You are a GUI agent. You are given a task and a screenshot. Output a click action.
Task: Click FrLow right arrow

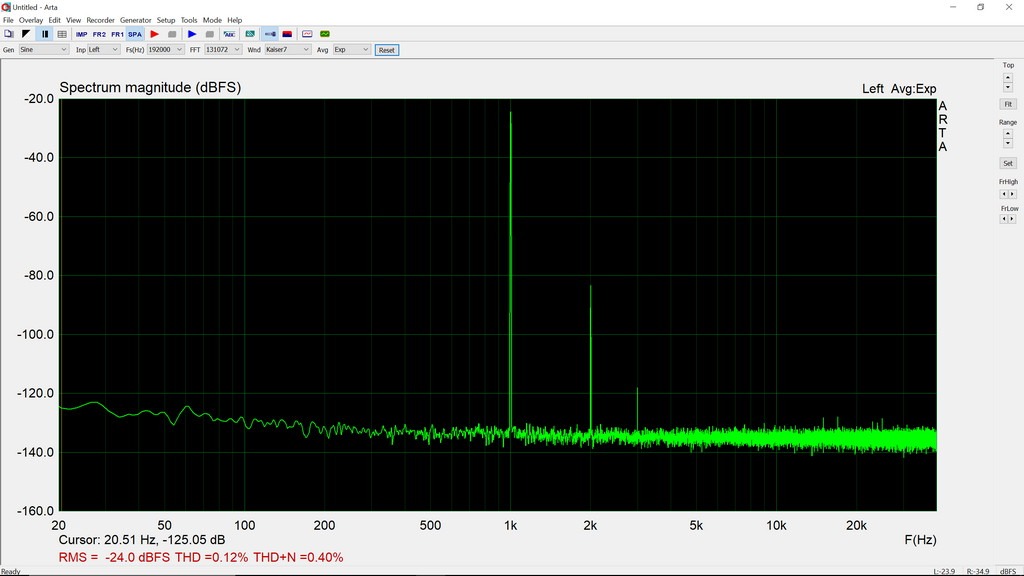point(1012,219)
